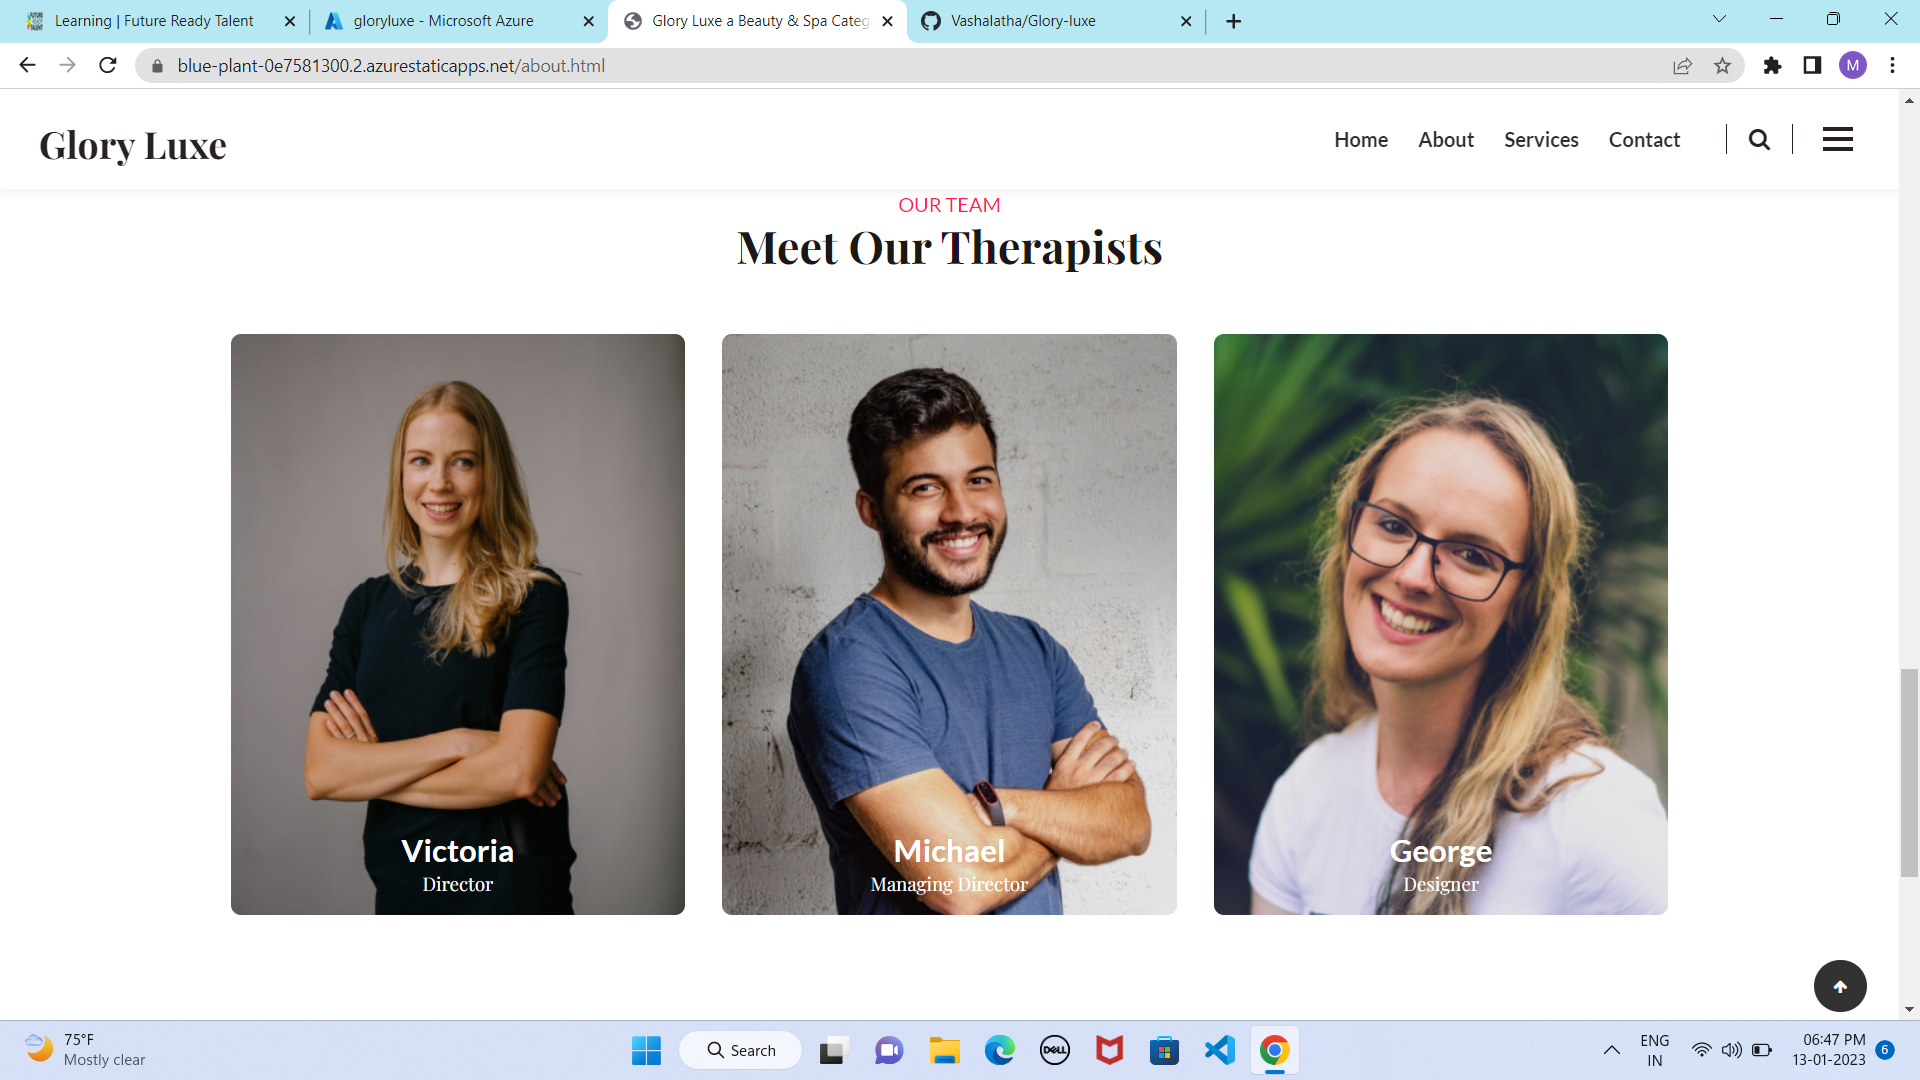
Task: Open the website search magnifier icon
Action: click(1759, 140)
